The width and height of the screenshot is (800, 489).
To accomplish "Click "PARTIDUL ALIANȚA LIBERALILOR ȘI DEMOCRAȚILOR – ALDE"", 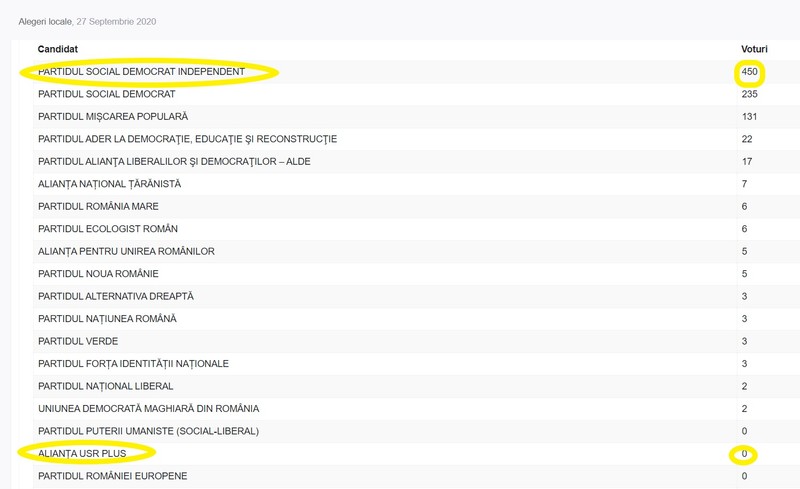I will 174,161.
